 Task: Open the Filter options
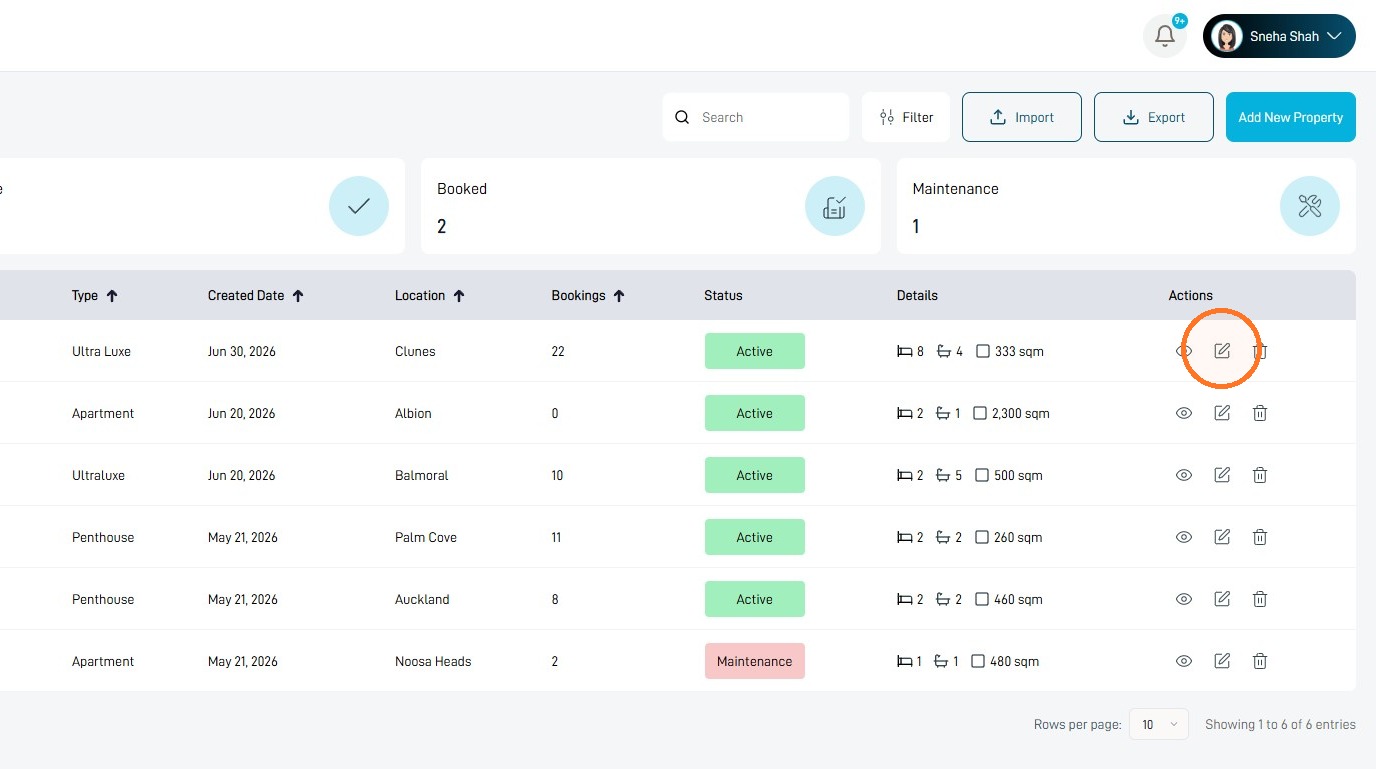(906, 117)
